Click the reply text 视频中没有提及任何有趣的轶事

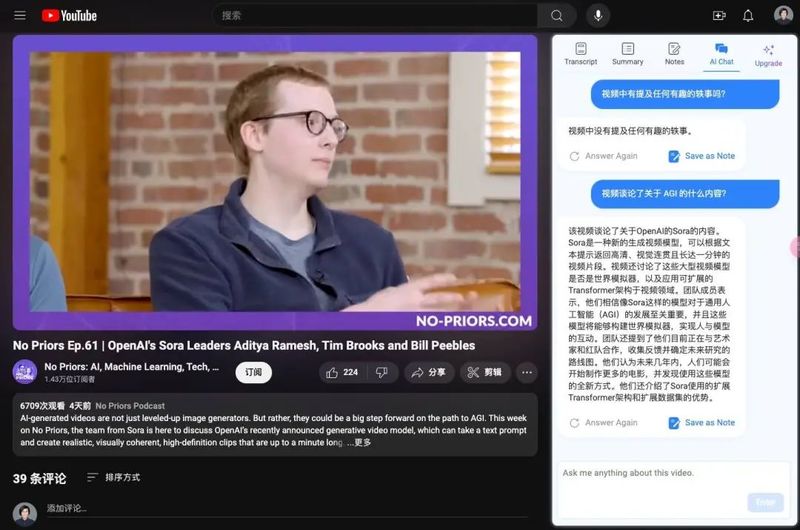pyautogui.click(x=631, y=131)
